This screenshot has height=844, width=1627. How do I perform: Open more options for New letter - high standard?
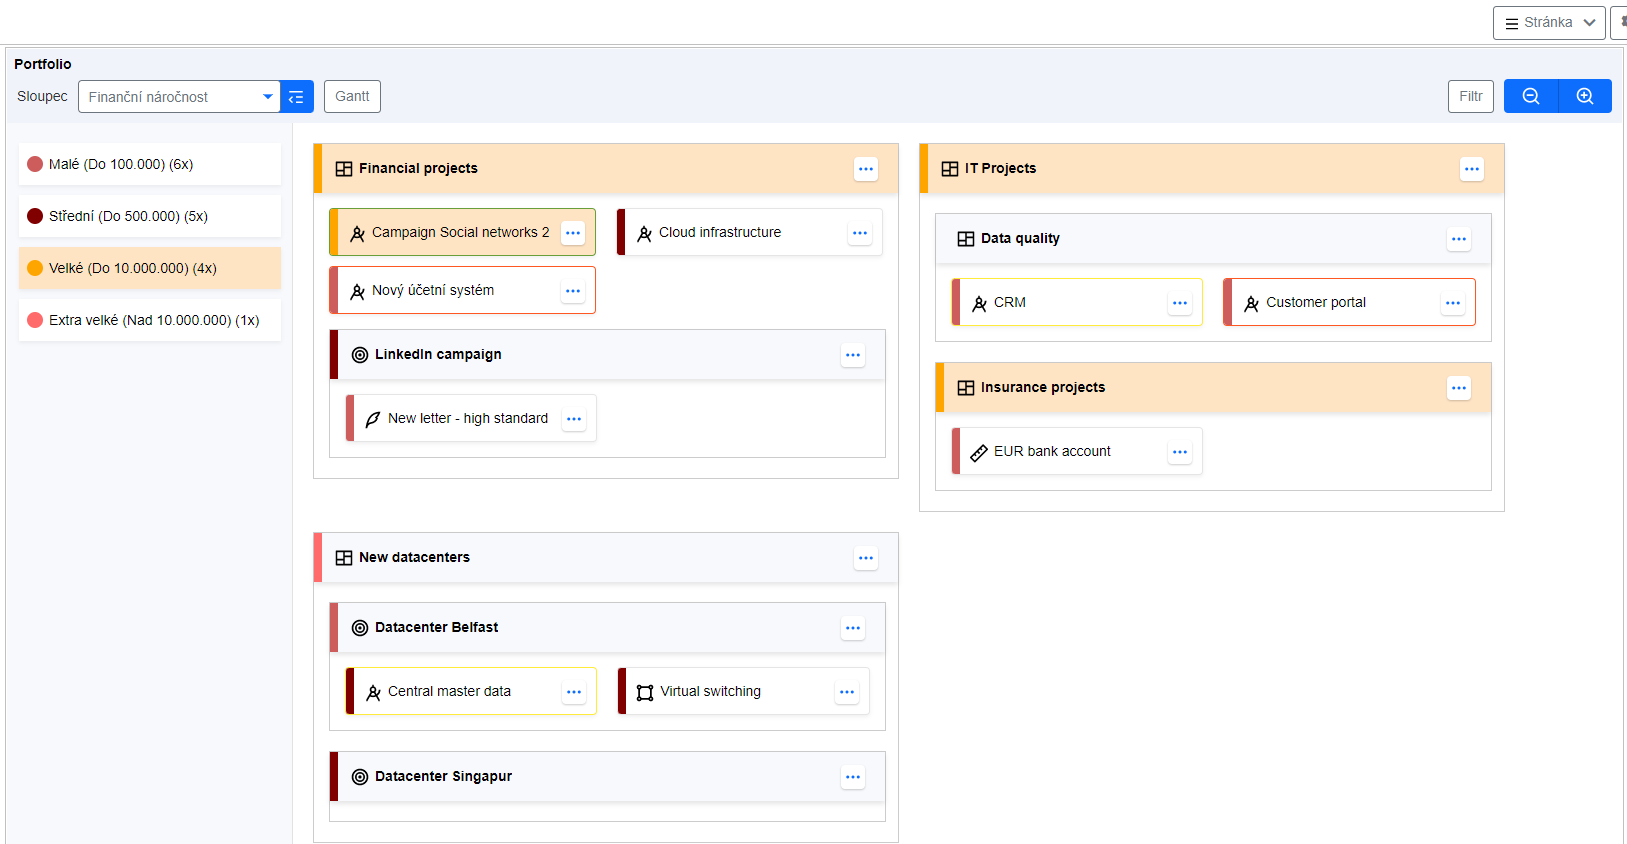[x=574, y=419]
